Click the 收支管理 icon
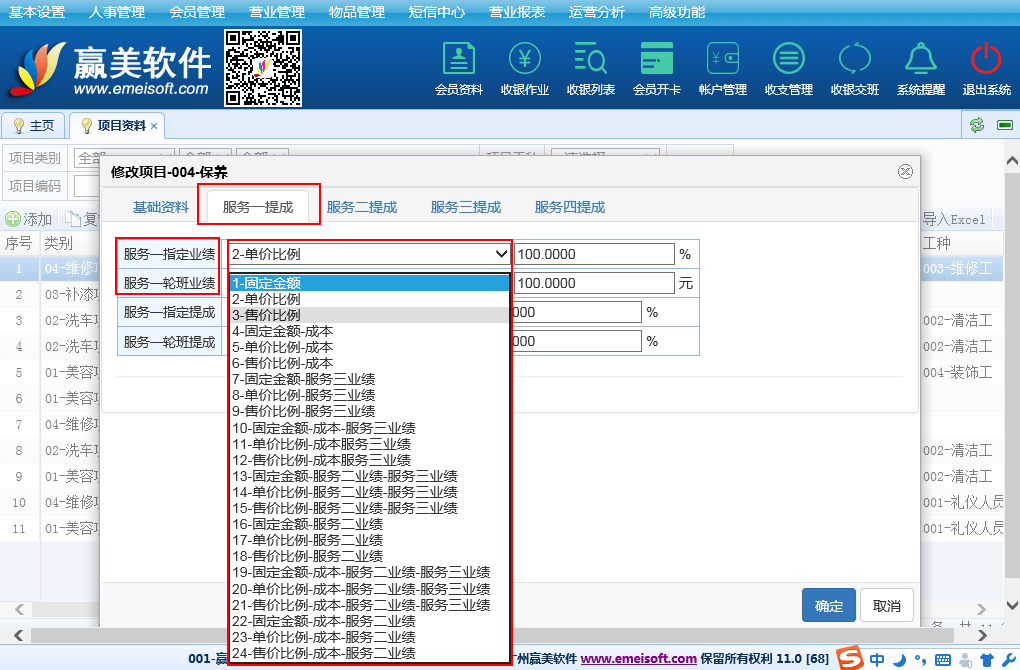Image resolution: width=1020 pixels, height=670 pixels. (789, 68)
